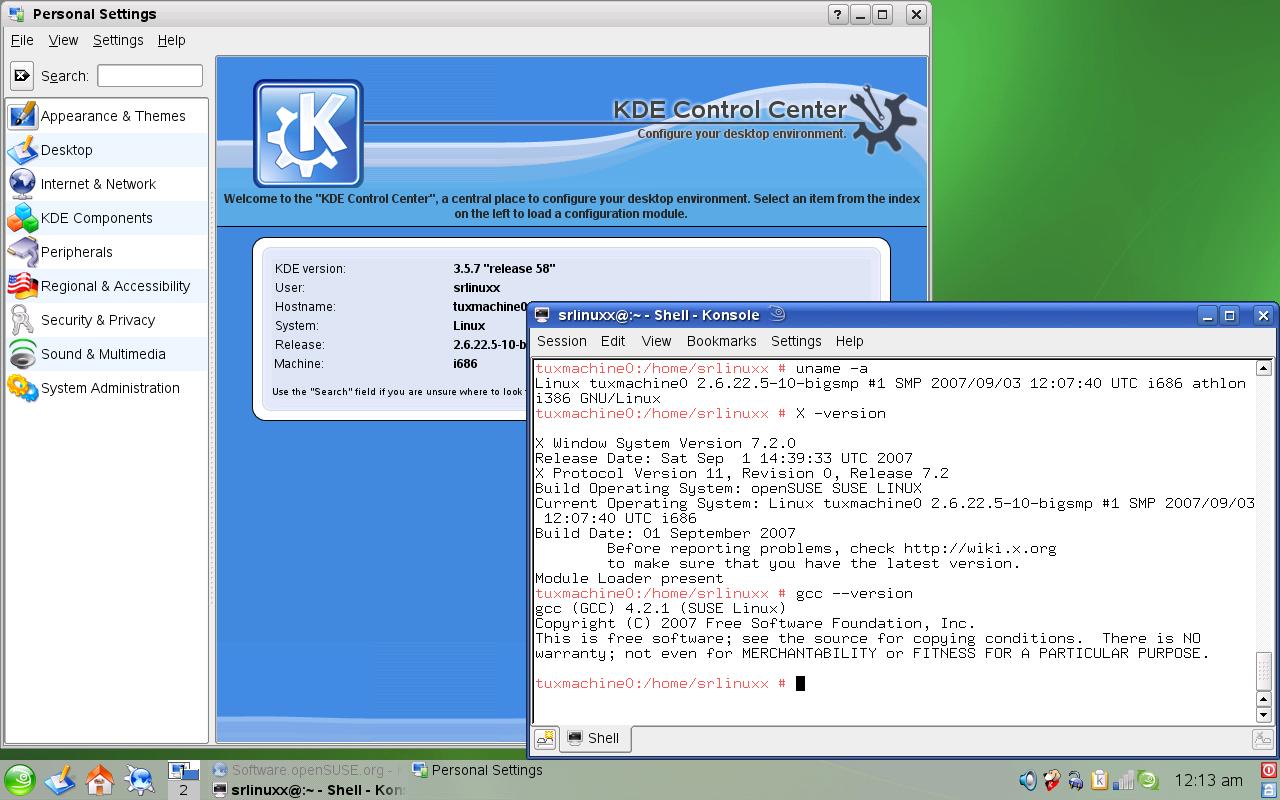Click the Search input field
This screenshot has height=800, width=1280.
coord(150,75)
